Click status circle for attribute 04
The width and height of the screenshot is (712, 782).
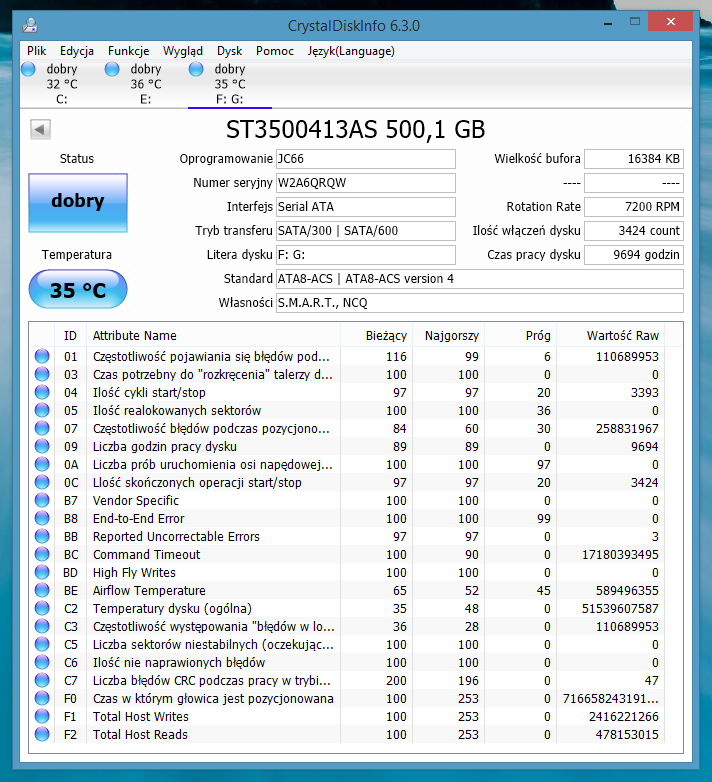pos(42,392)
